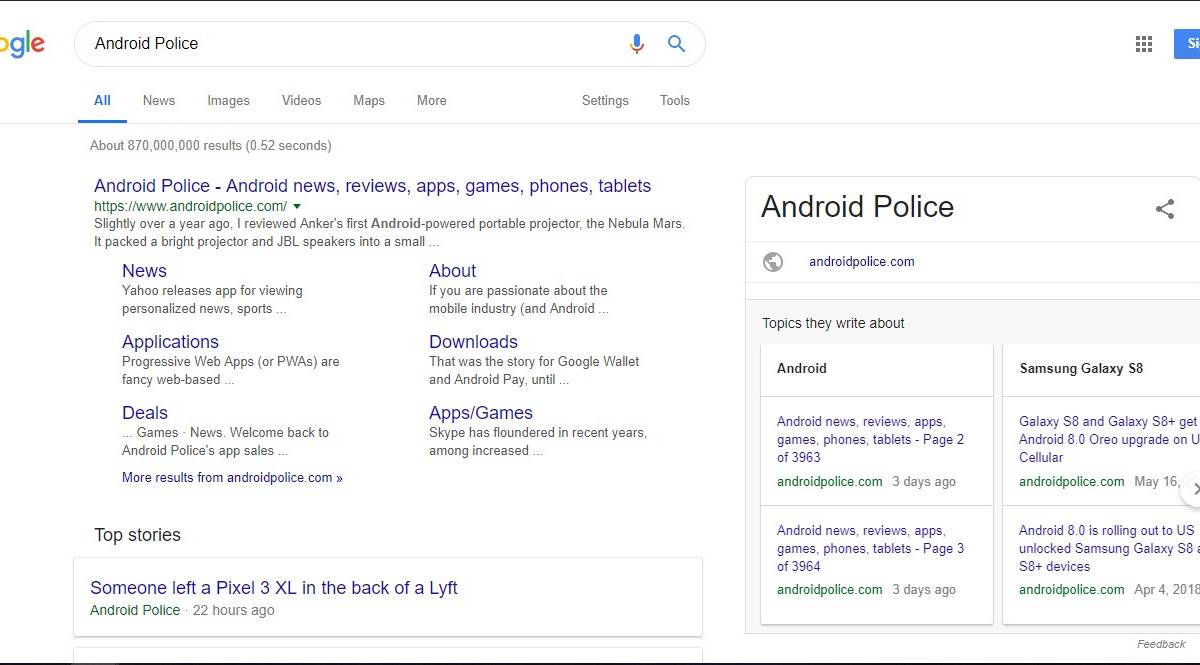This screenshot has height=665, width=1200.
Task: Click the Feedback link under knowledge panel
Action: (1161, 644)
